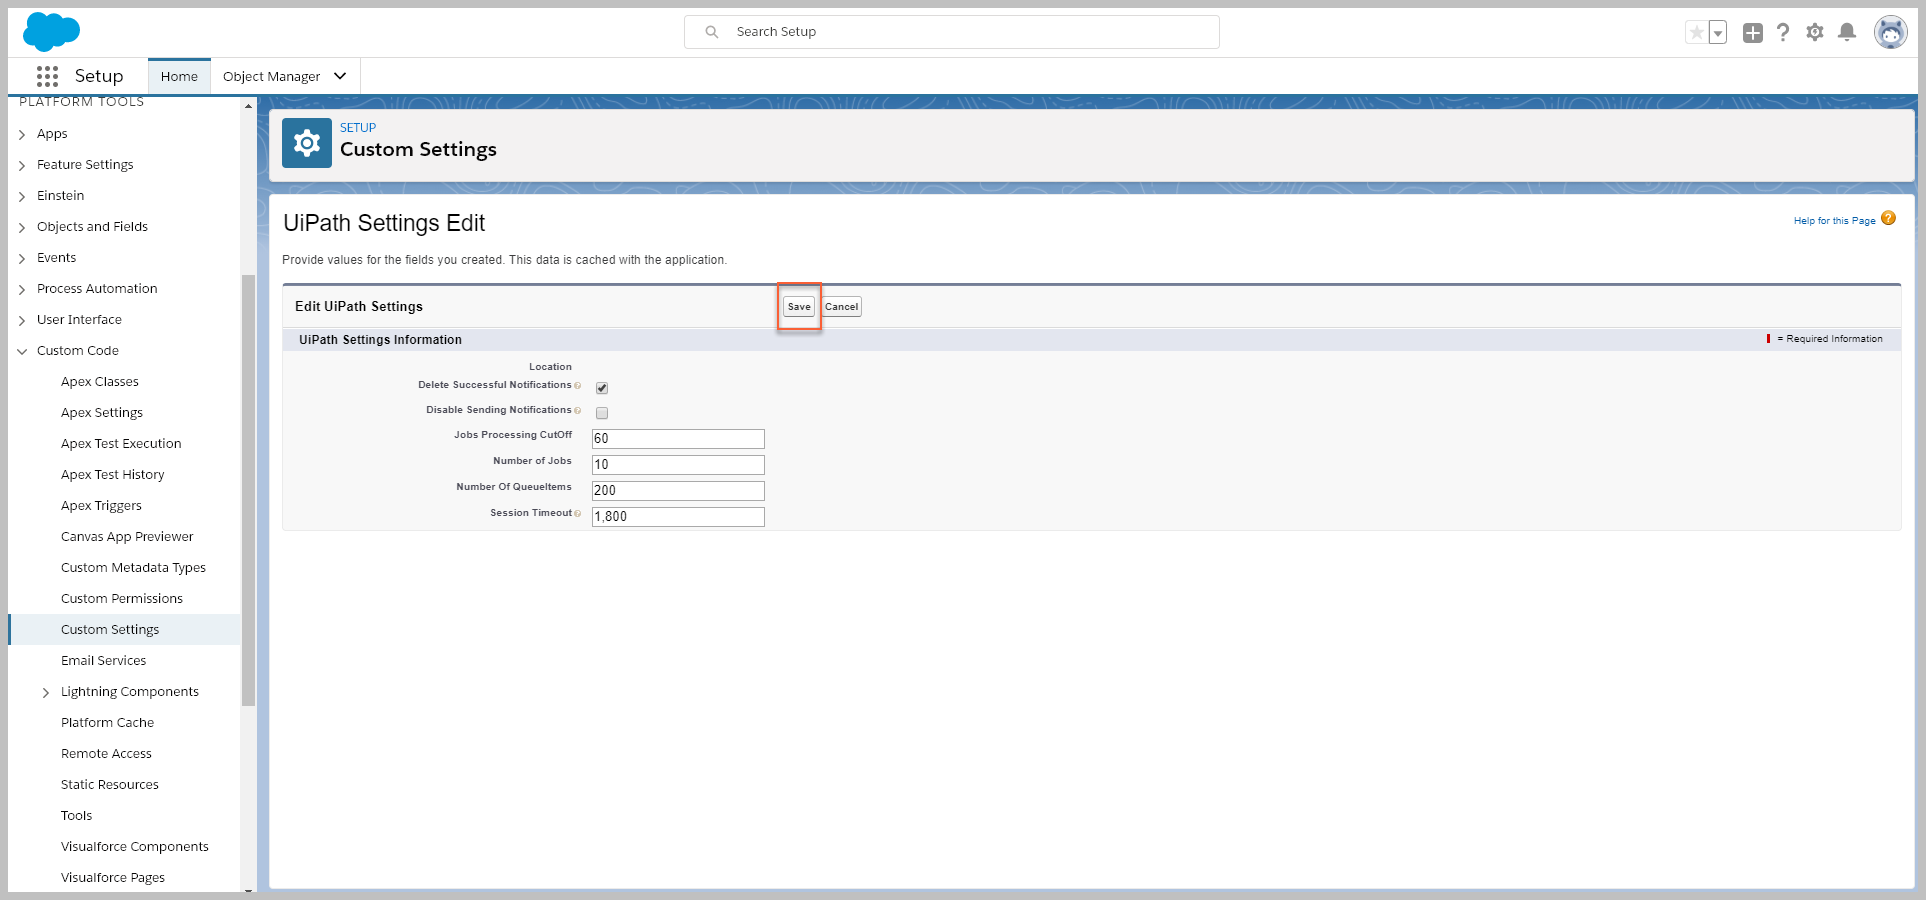Open the user profile avatar
The height and width of the screenshot is (900, 1926).
pos(1890,33)
